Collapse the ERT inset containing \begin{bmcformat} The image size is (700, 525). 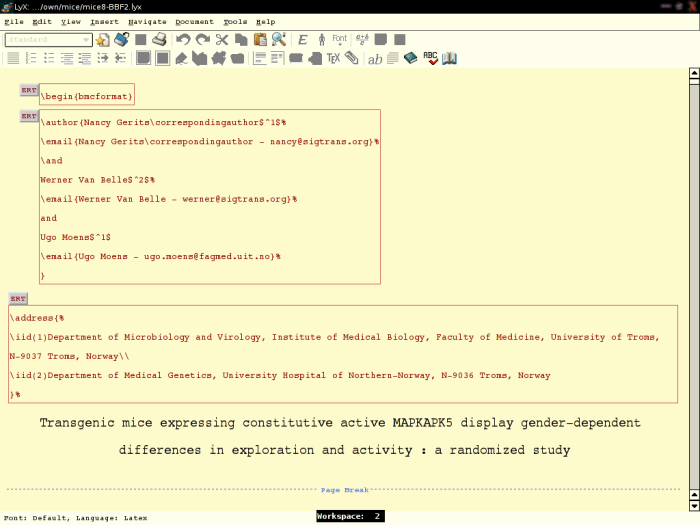click(29, 91)
